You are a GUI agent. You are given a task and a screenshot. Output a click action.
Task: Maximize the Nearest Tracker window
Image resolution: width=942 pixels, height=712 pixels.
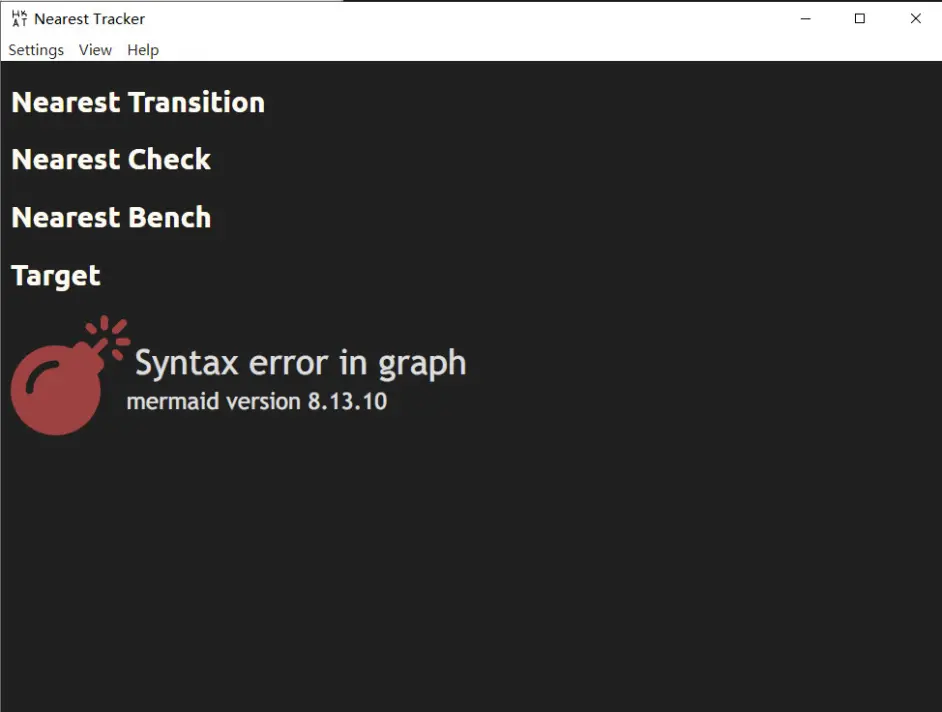tap(860, 19)
